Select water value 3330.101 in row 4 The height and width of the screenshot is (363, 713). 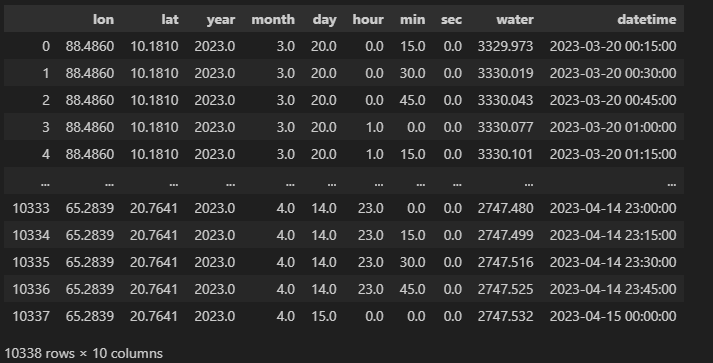pyautogui.click(x=505, y=154)
